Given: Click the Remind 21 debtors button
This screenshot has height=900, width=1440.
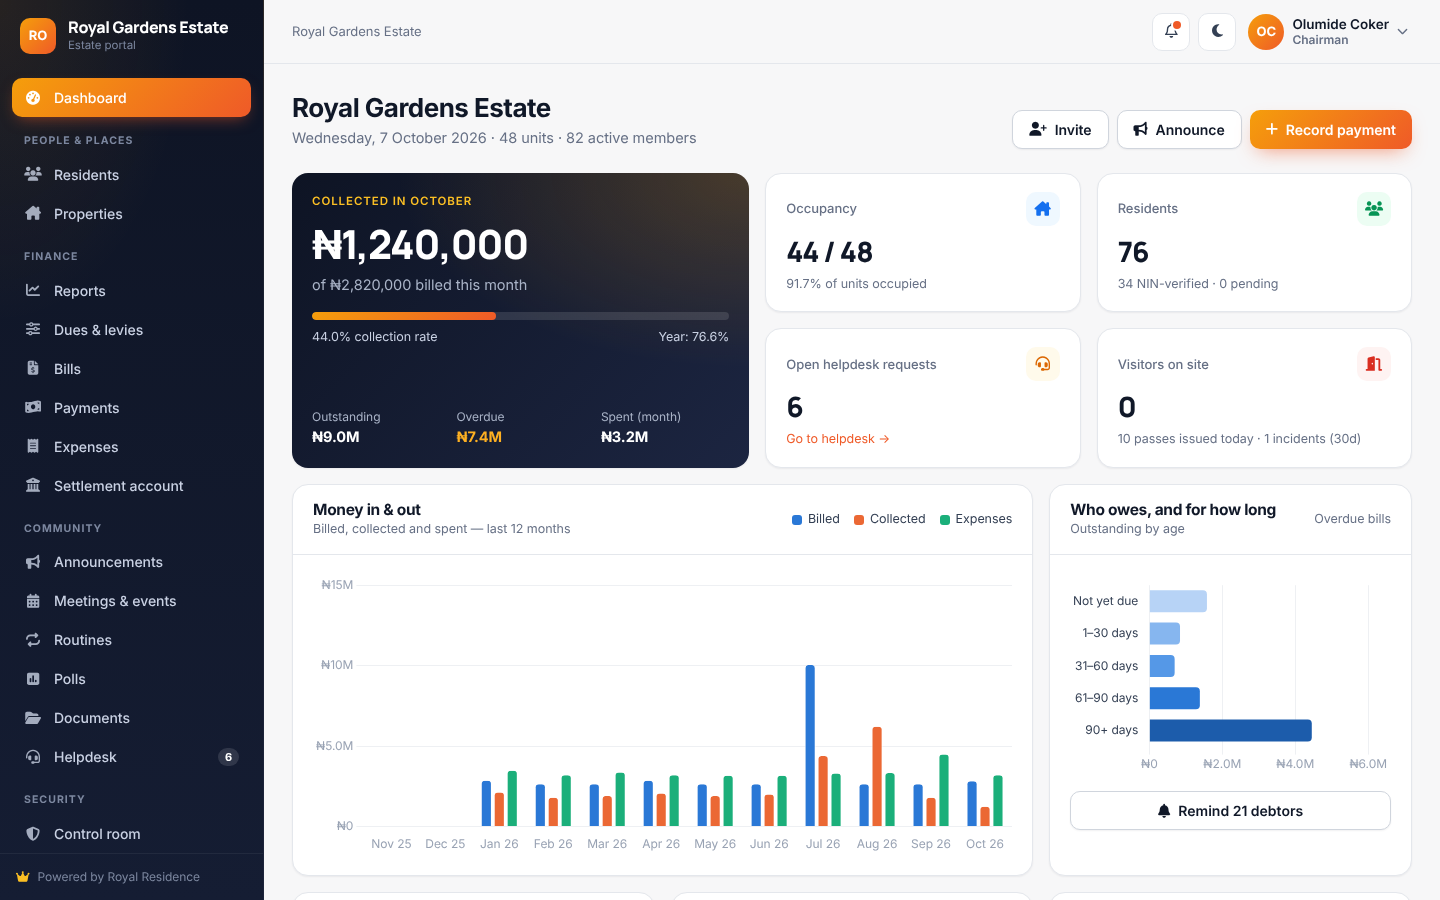Looking at the screenshot, I should click(1230, 811).
